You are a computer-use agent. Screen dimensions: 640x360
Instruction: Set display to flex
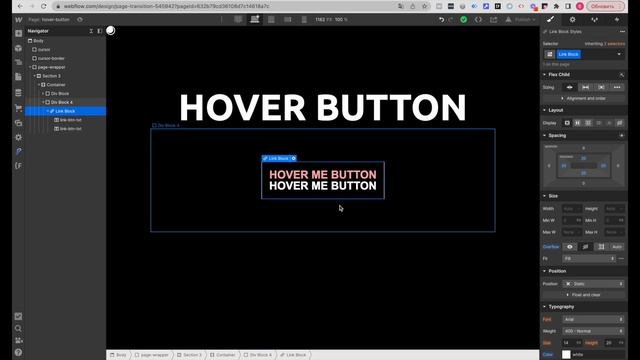578,123
